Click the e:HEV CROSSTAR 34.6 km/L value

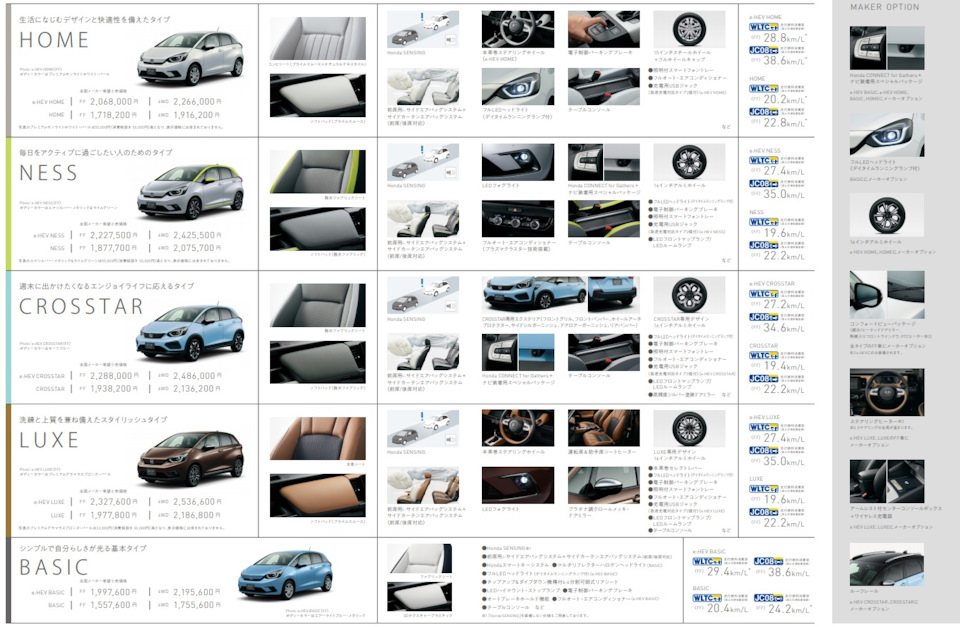click(x=784, y=328)
